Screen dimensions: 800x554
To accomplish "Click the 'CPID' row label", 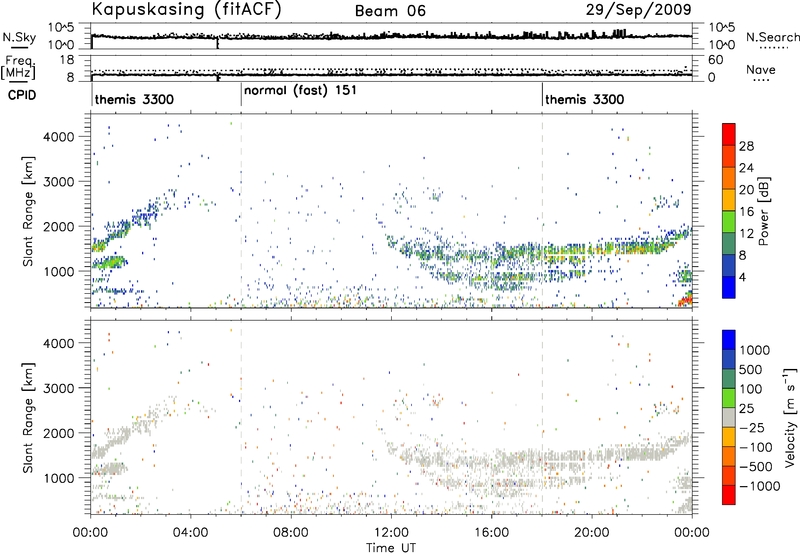I will coord(22,95).
